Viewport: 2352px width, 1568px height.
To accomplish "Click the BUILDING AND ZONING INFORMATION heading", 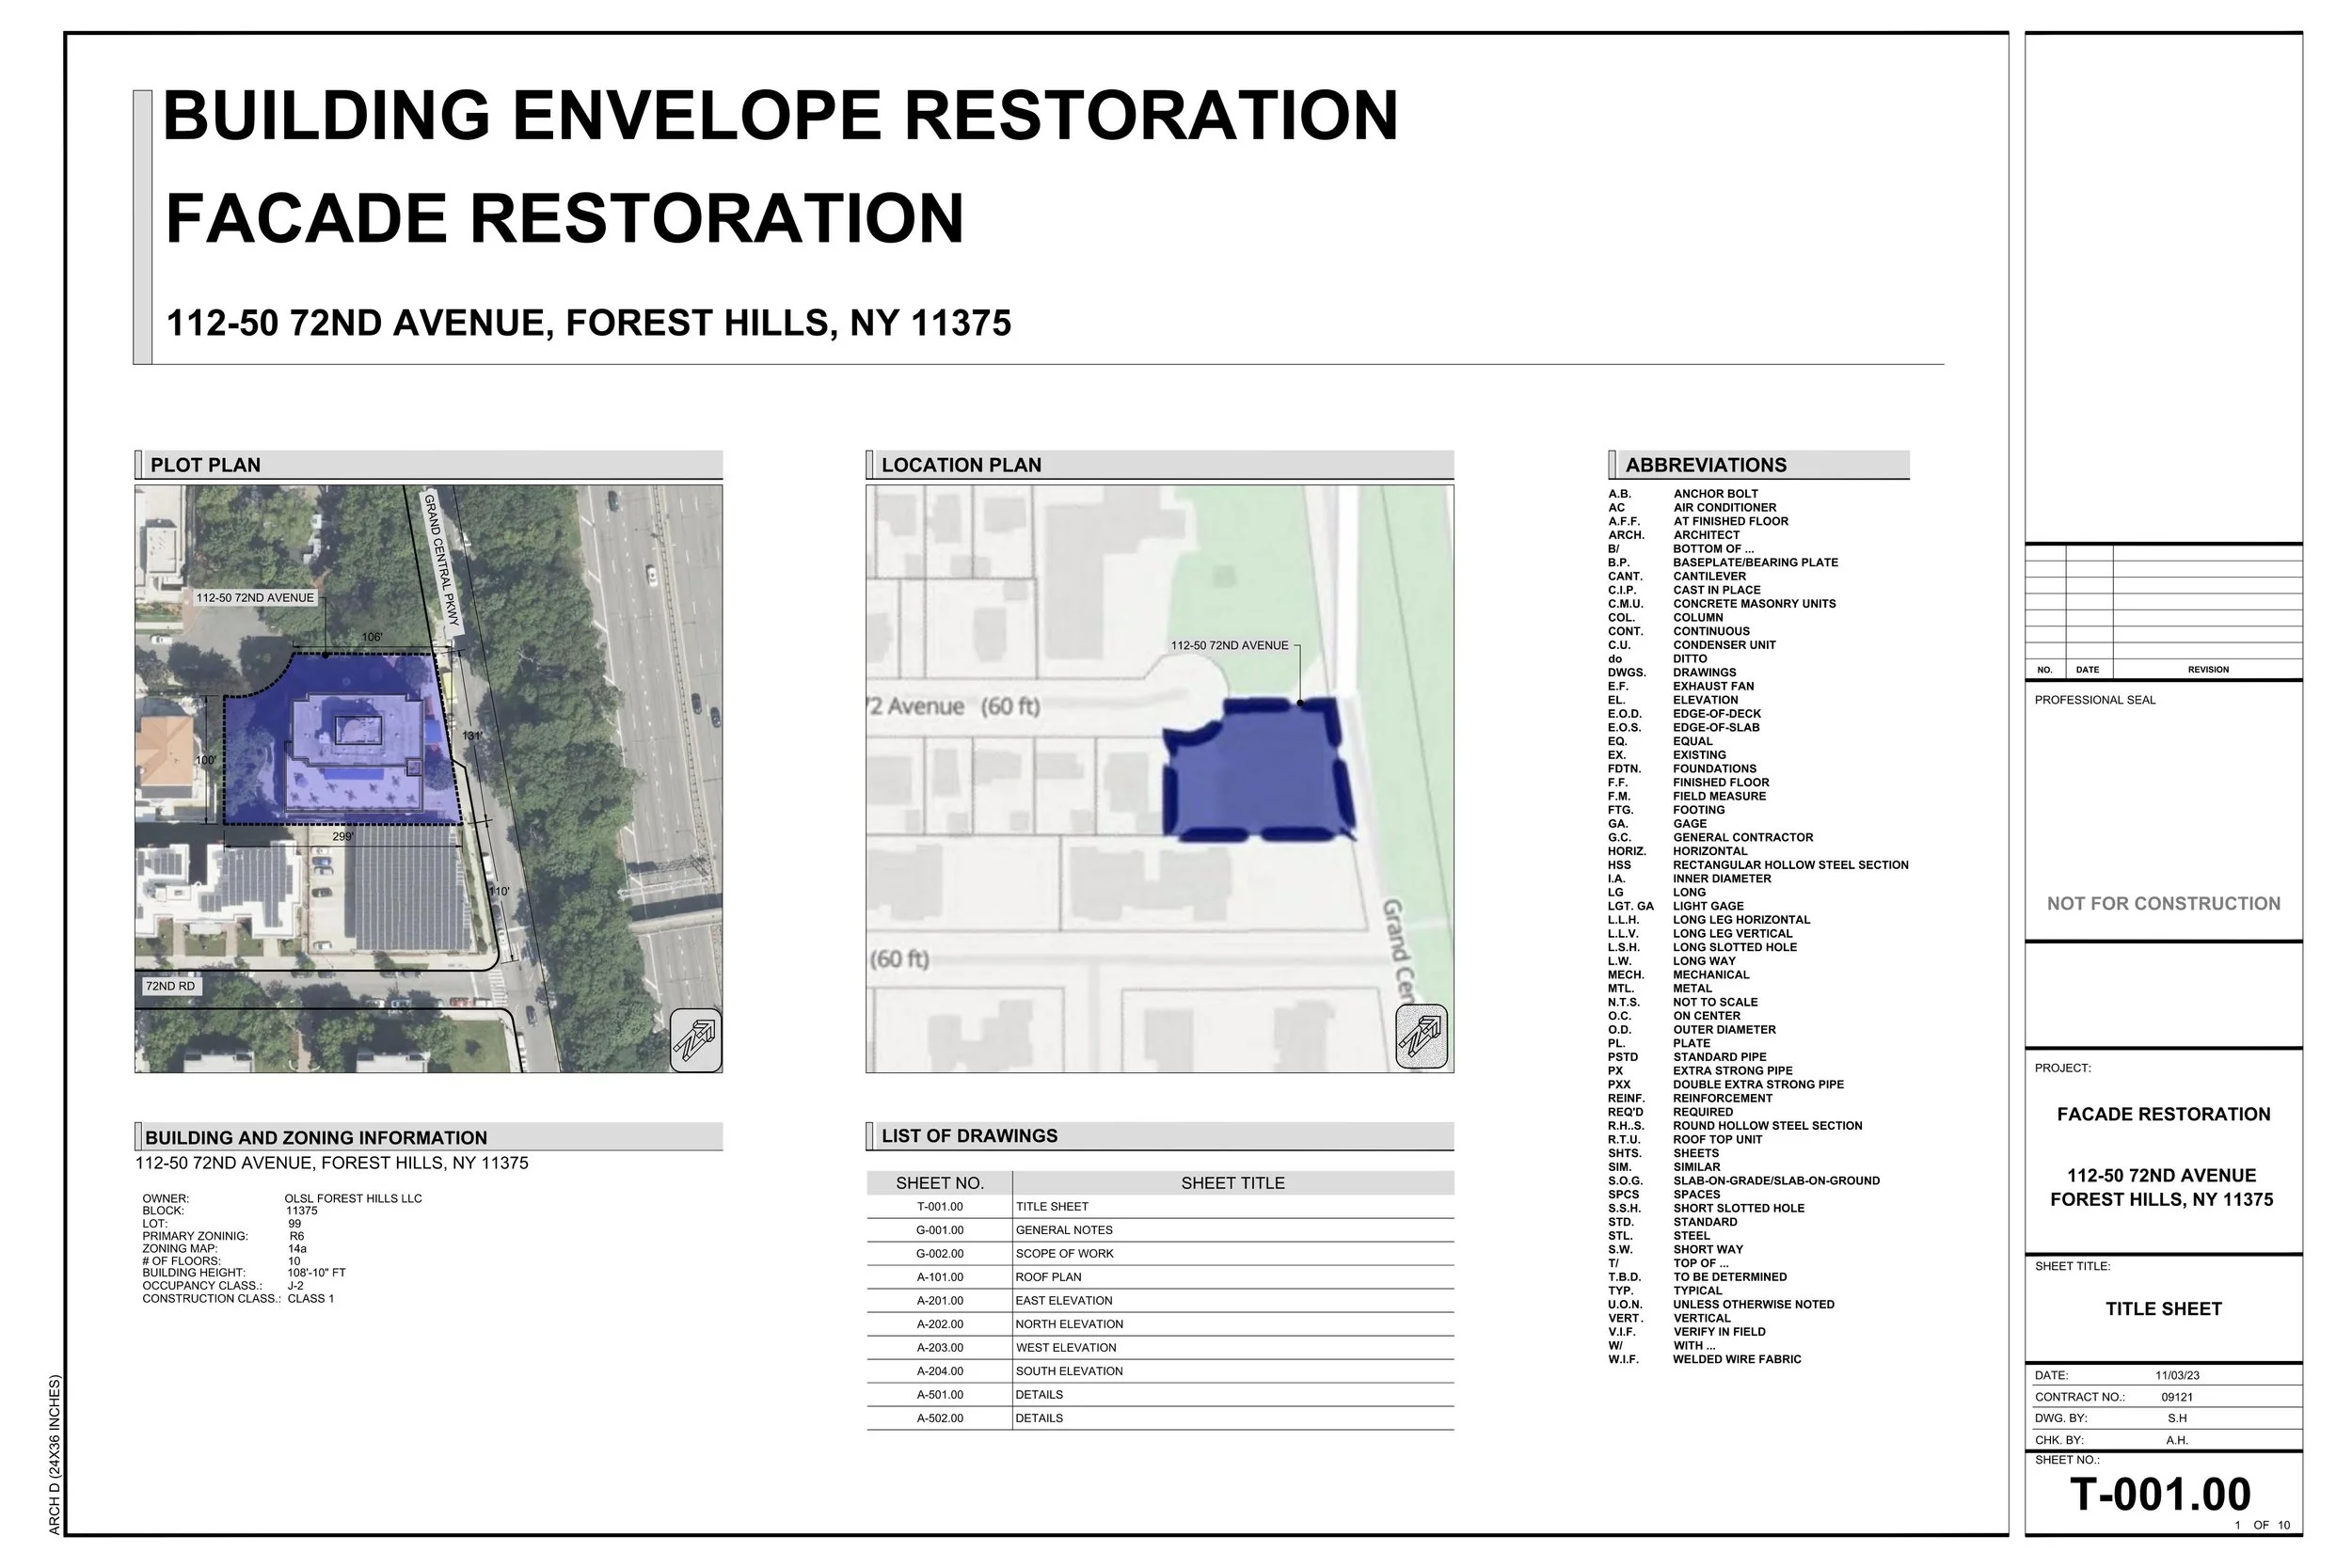I will click(316, 1137).
